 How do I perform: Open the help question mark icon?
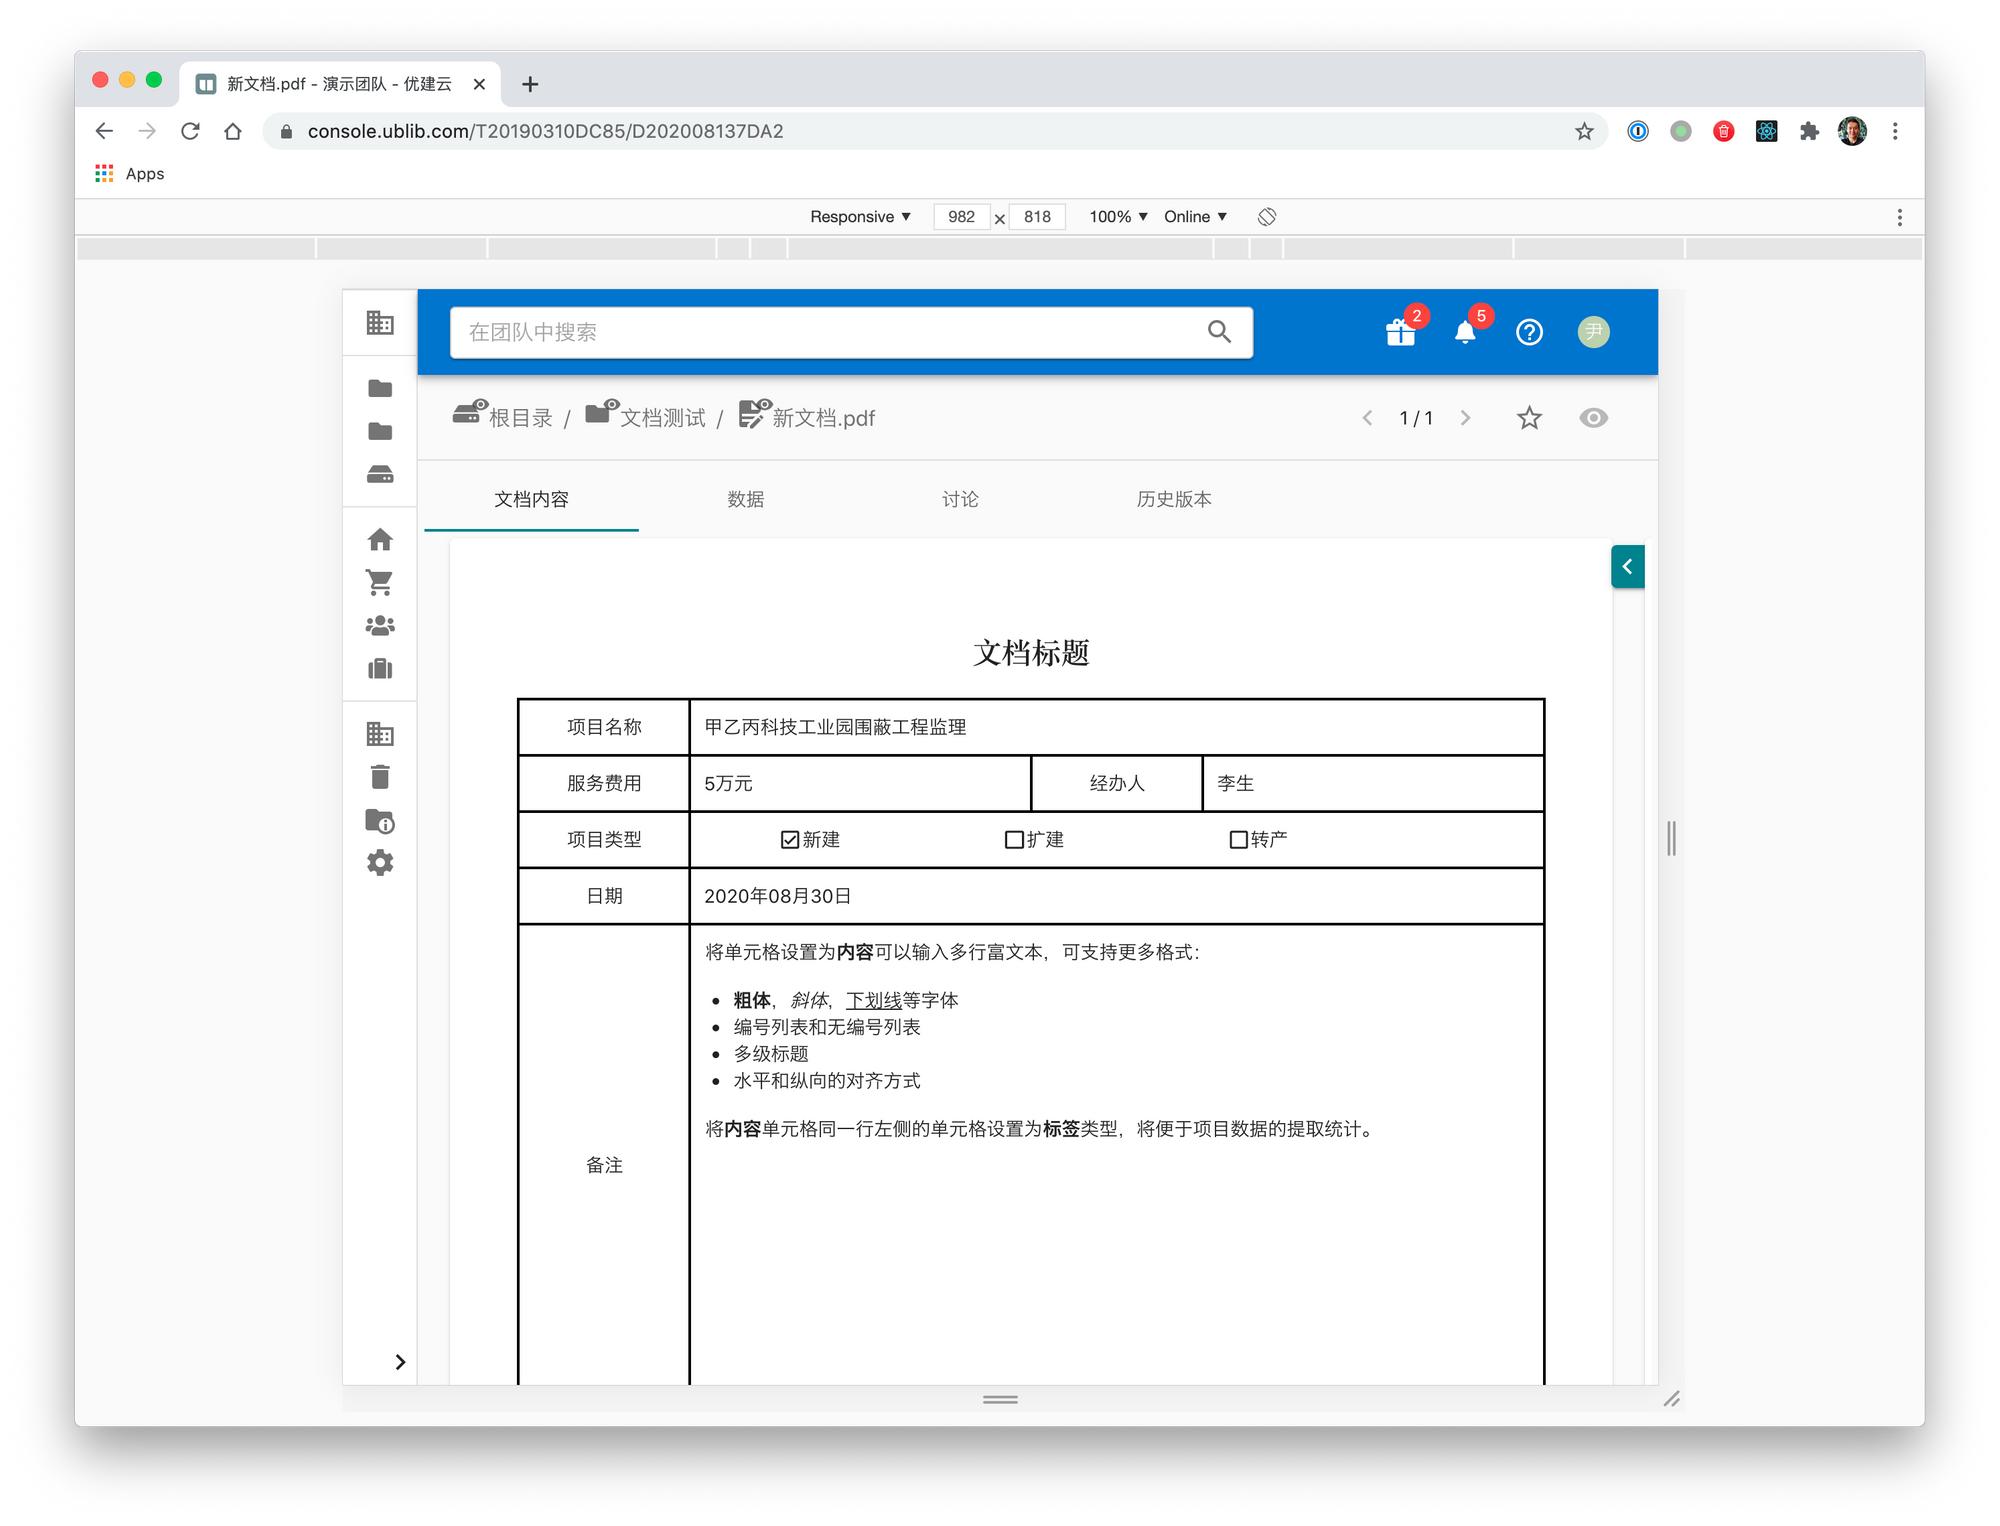coord(1529,332)
